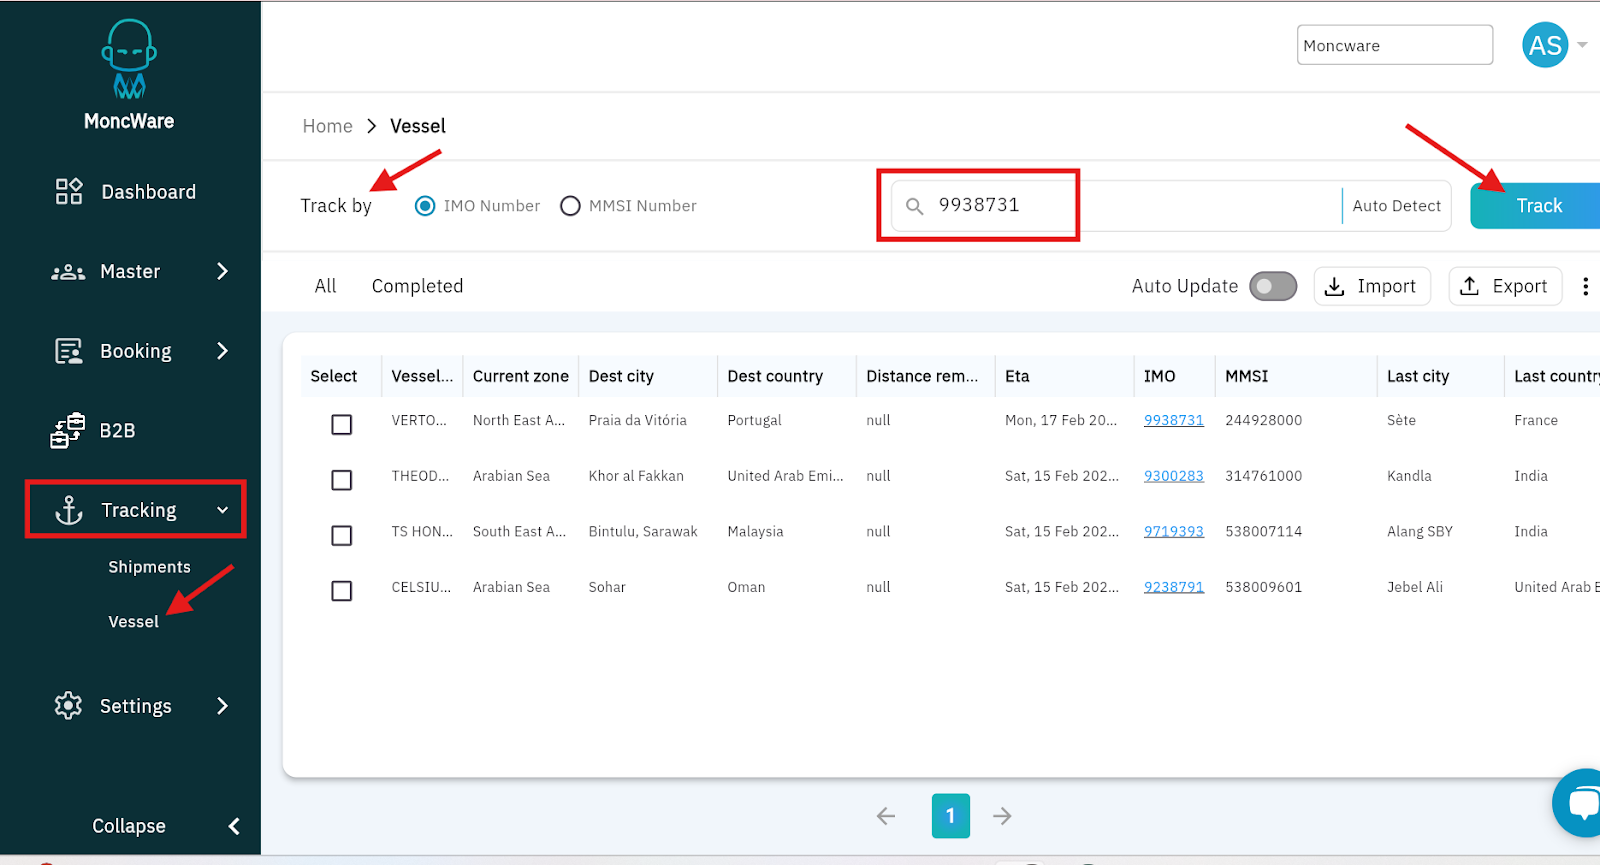The image size is (1600, 865).
Task: Click the Settings gear icon
Action: (68, 705)
